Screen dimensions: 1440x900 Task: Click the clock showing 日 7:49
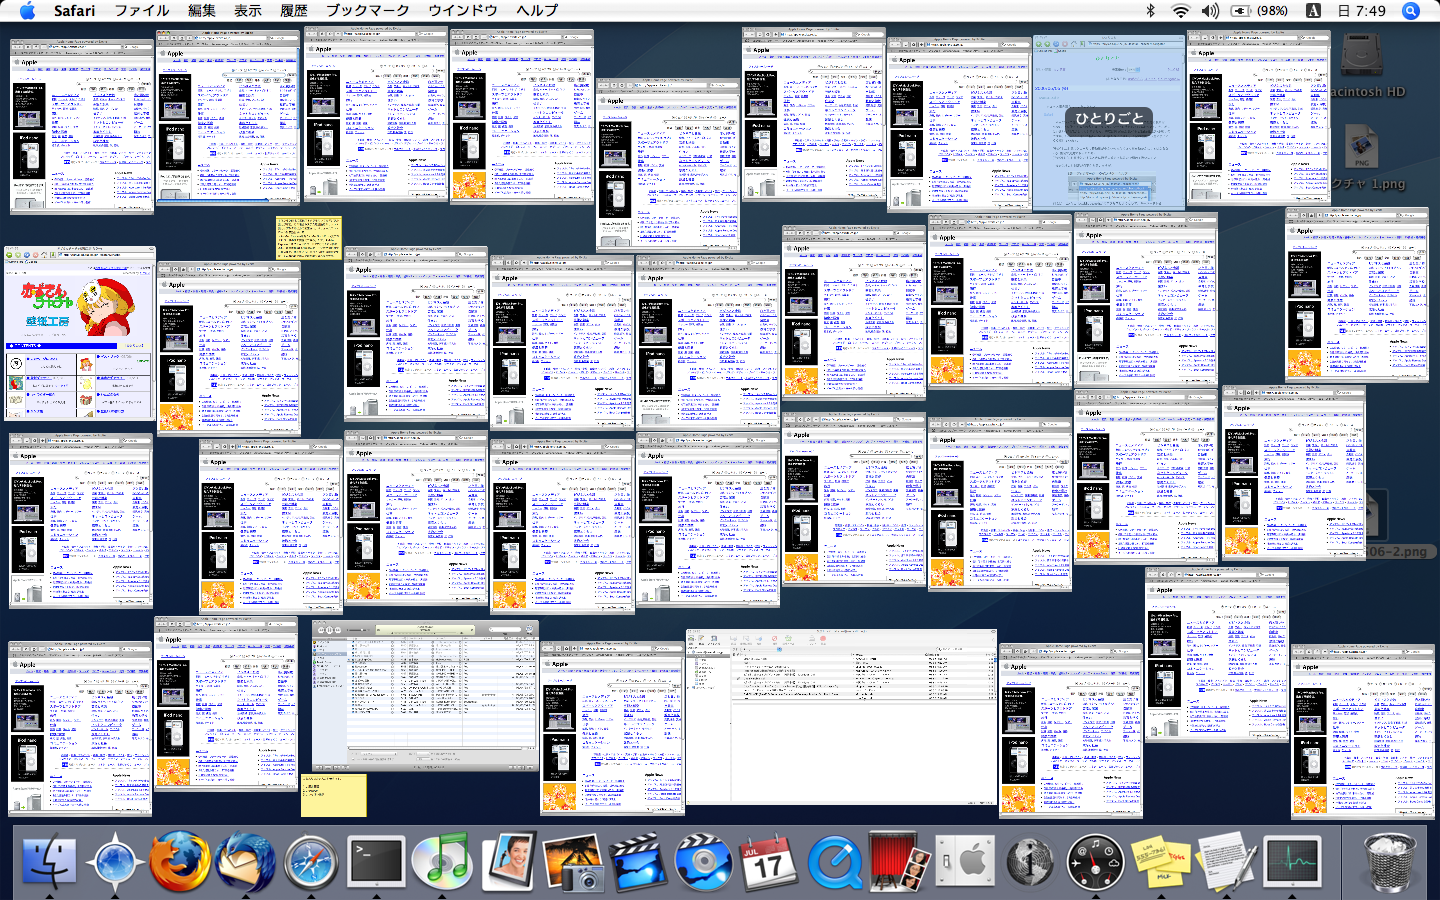coord(1362,11)
